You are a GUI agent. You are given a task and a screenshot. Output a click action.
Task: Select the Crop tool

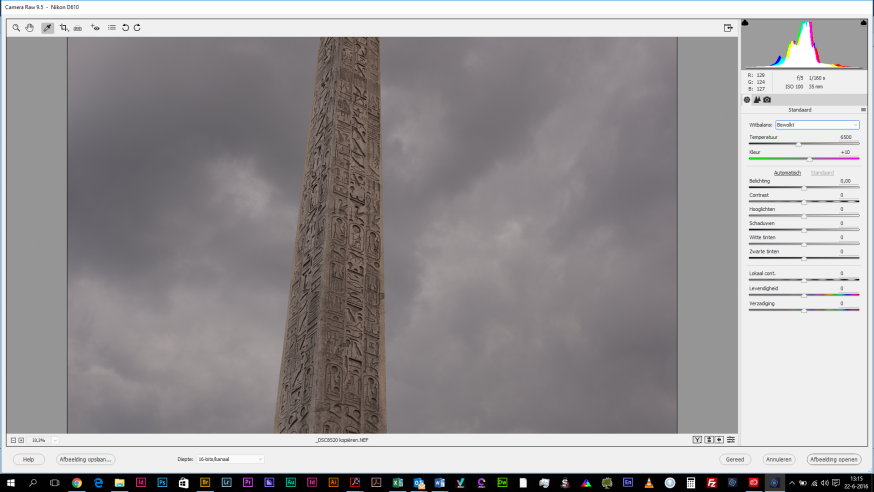pos(64,28)
